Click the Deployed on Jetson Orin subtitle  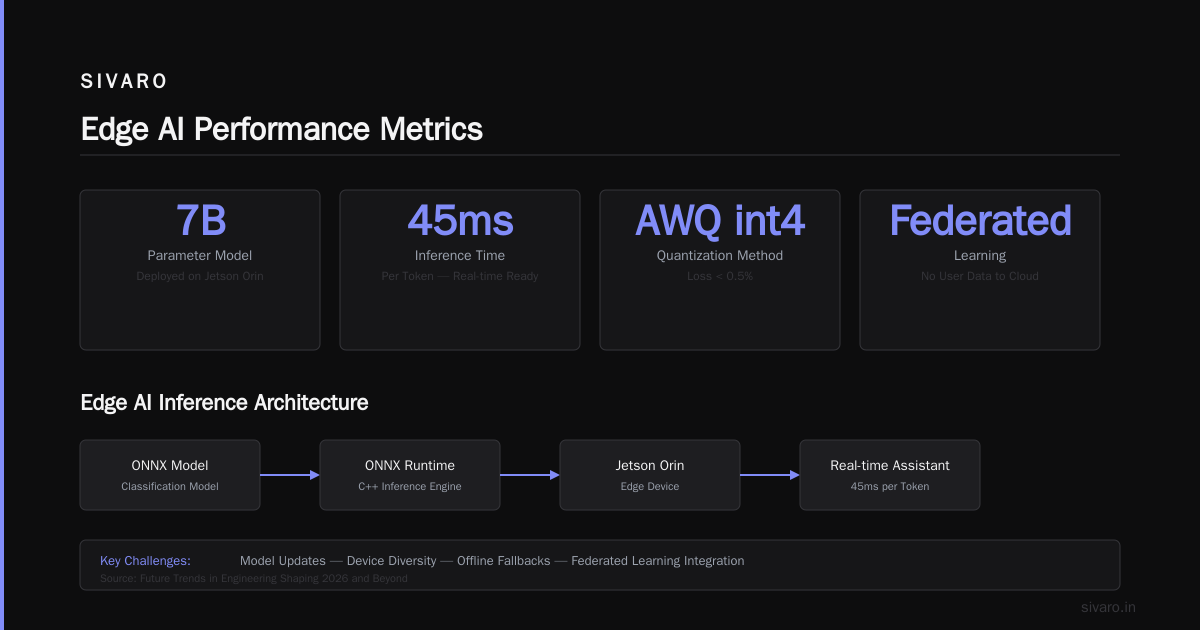200,276
